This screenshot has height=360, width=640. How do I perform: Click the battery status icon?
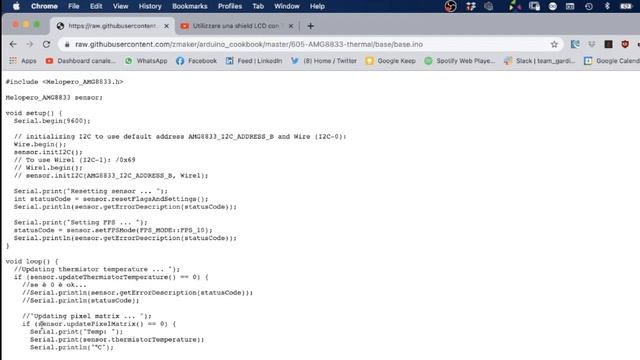coord(626,6)
